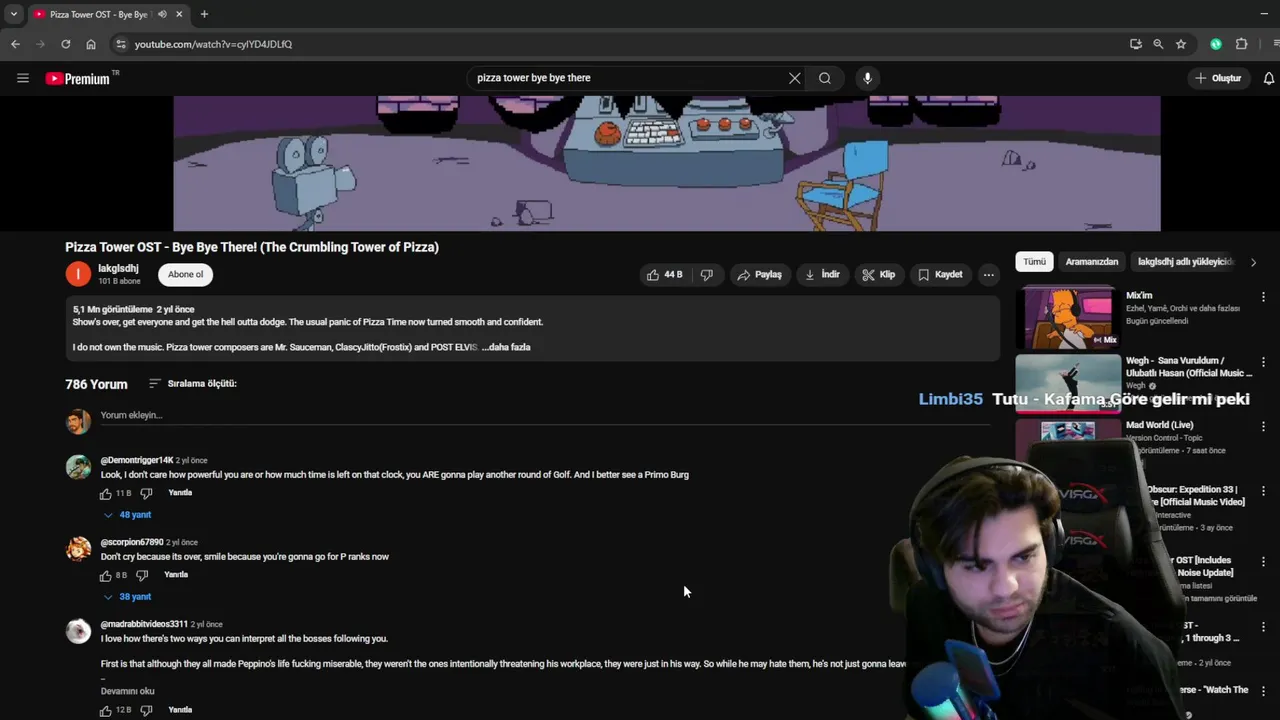
Task: Open browser extensions puzzle icon
Action: click(x=1242, y=44)
